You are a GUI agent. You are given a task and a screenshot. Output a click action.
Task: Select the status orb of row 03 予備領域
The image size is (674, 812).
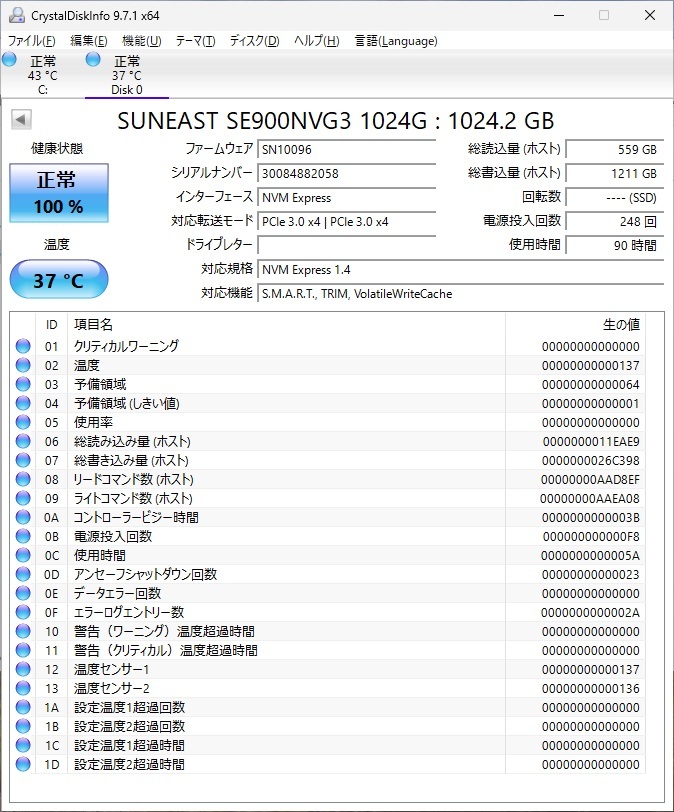coord(23,384)
